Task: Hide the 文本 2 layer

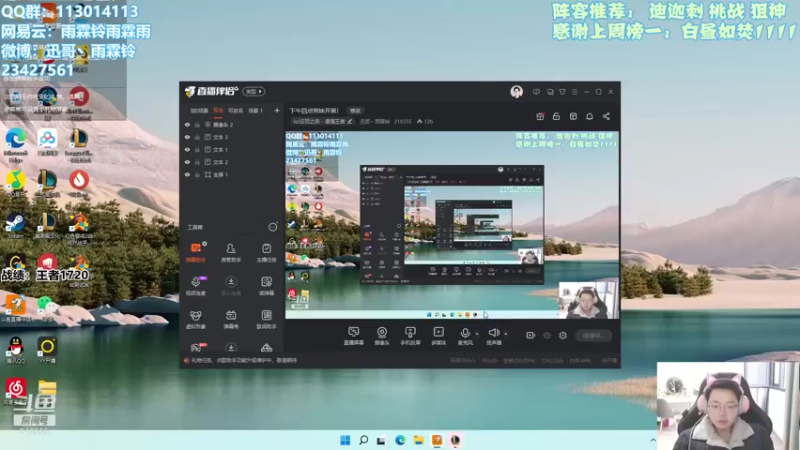Action: [187, 162]
